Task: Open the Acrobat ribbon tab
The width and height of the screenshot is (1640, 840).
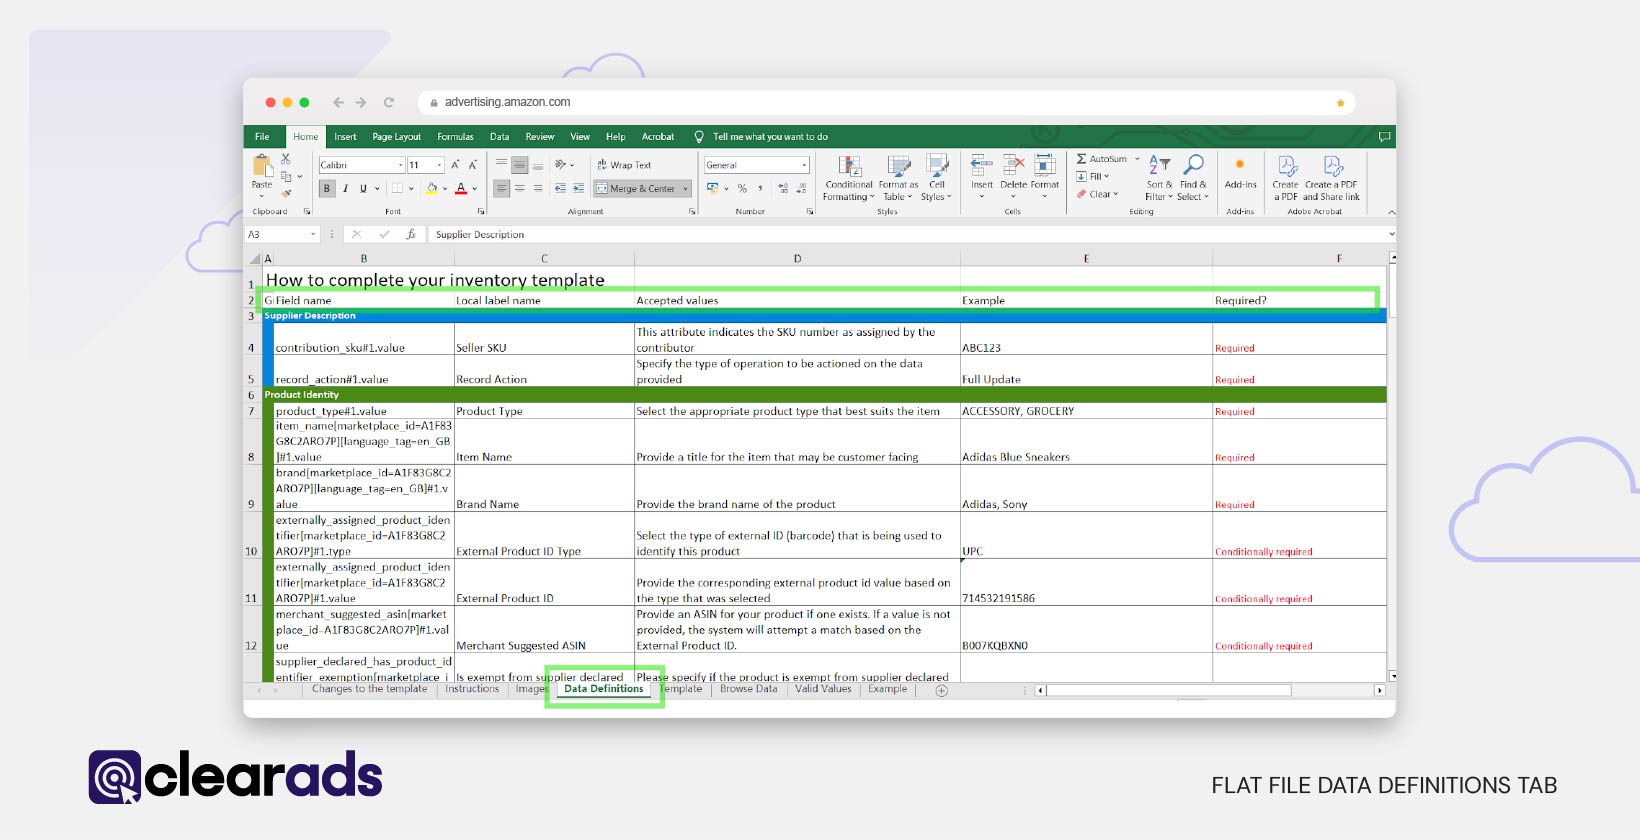Action: [x=658, y=137]
